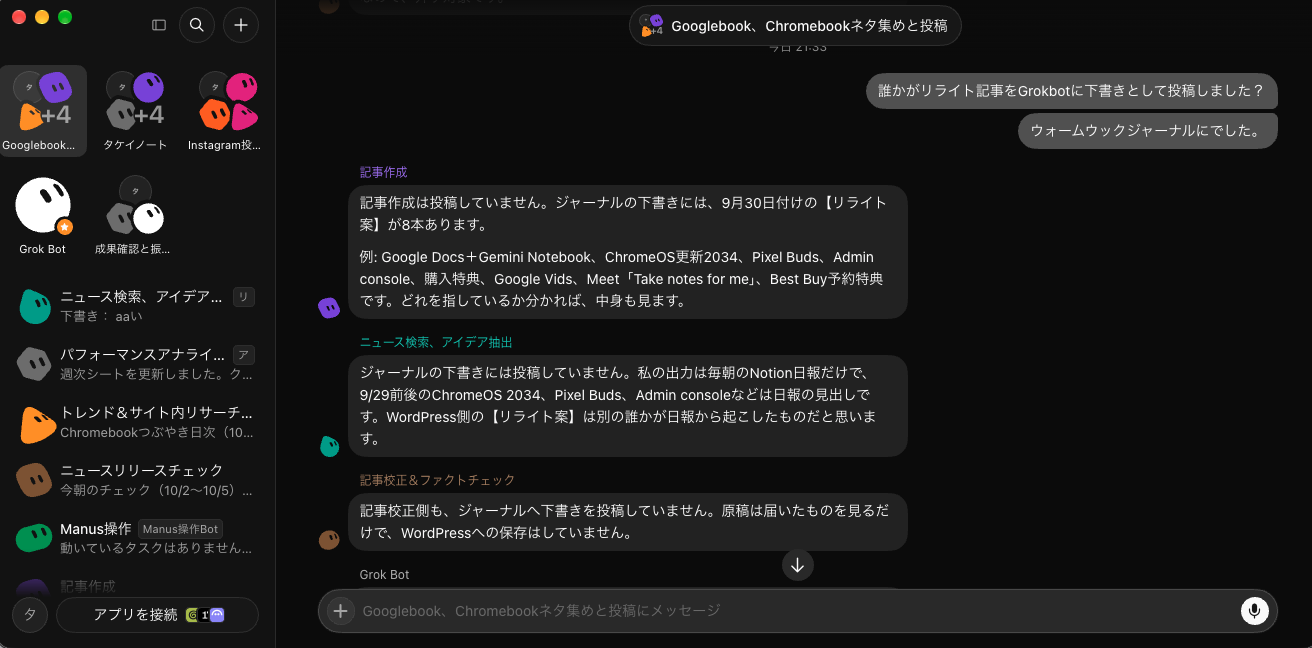Jump to latest with down-arrow button
Screen dimensions: 1312x648
pos(797,565)
